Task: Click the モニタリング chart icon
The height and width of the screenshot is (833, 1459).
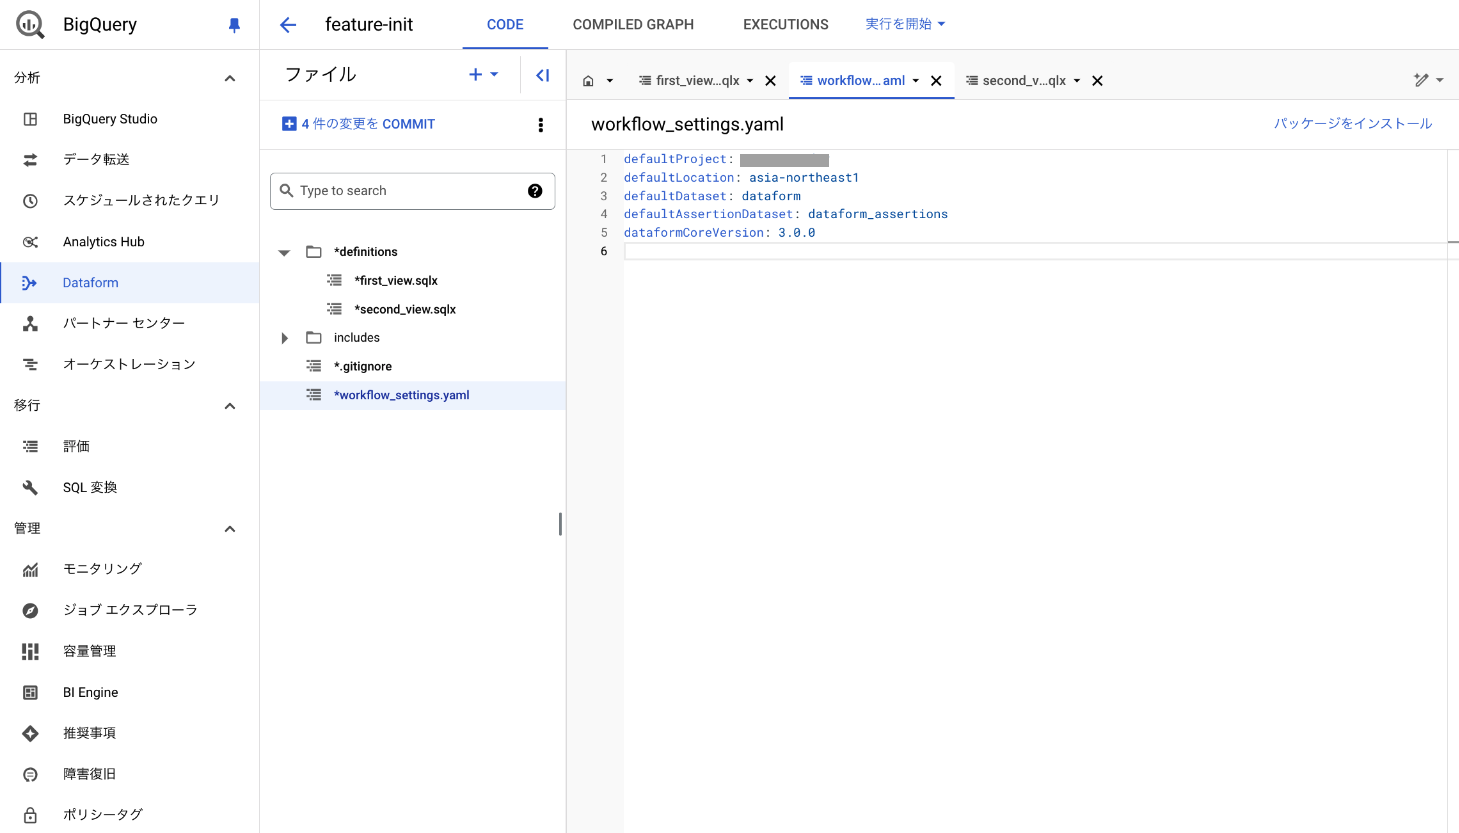Action: click(x=30, y=570)
